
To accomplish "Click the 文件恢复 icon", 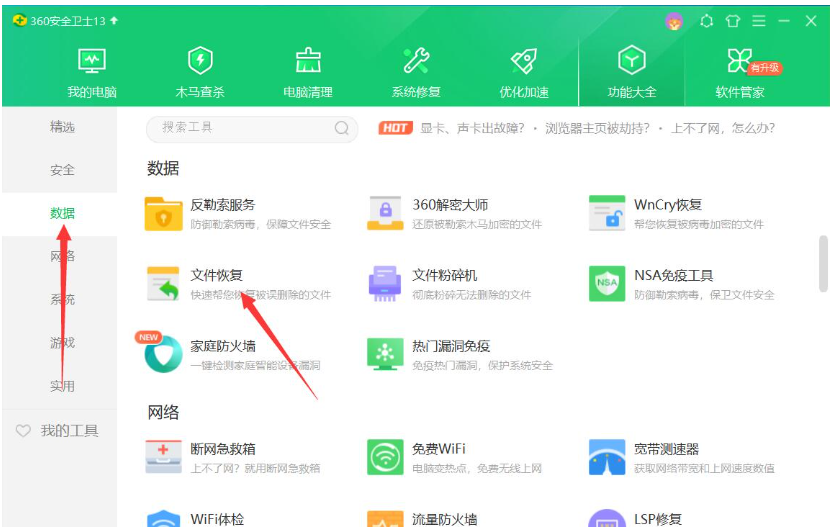I will coord(164,284).
